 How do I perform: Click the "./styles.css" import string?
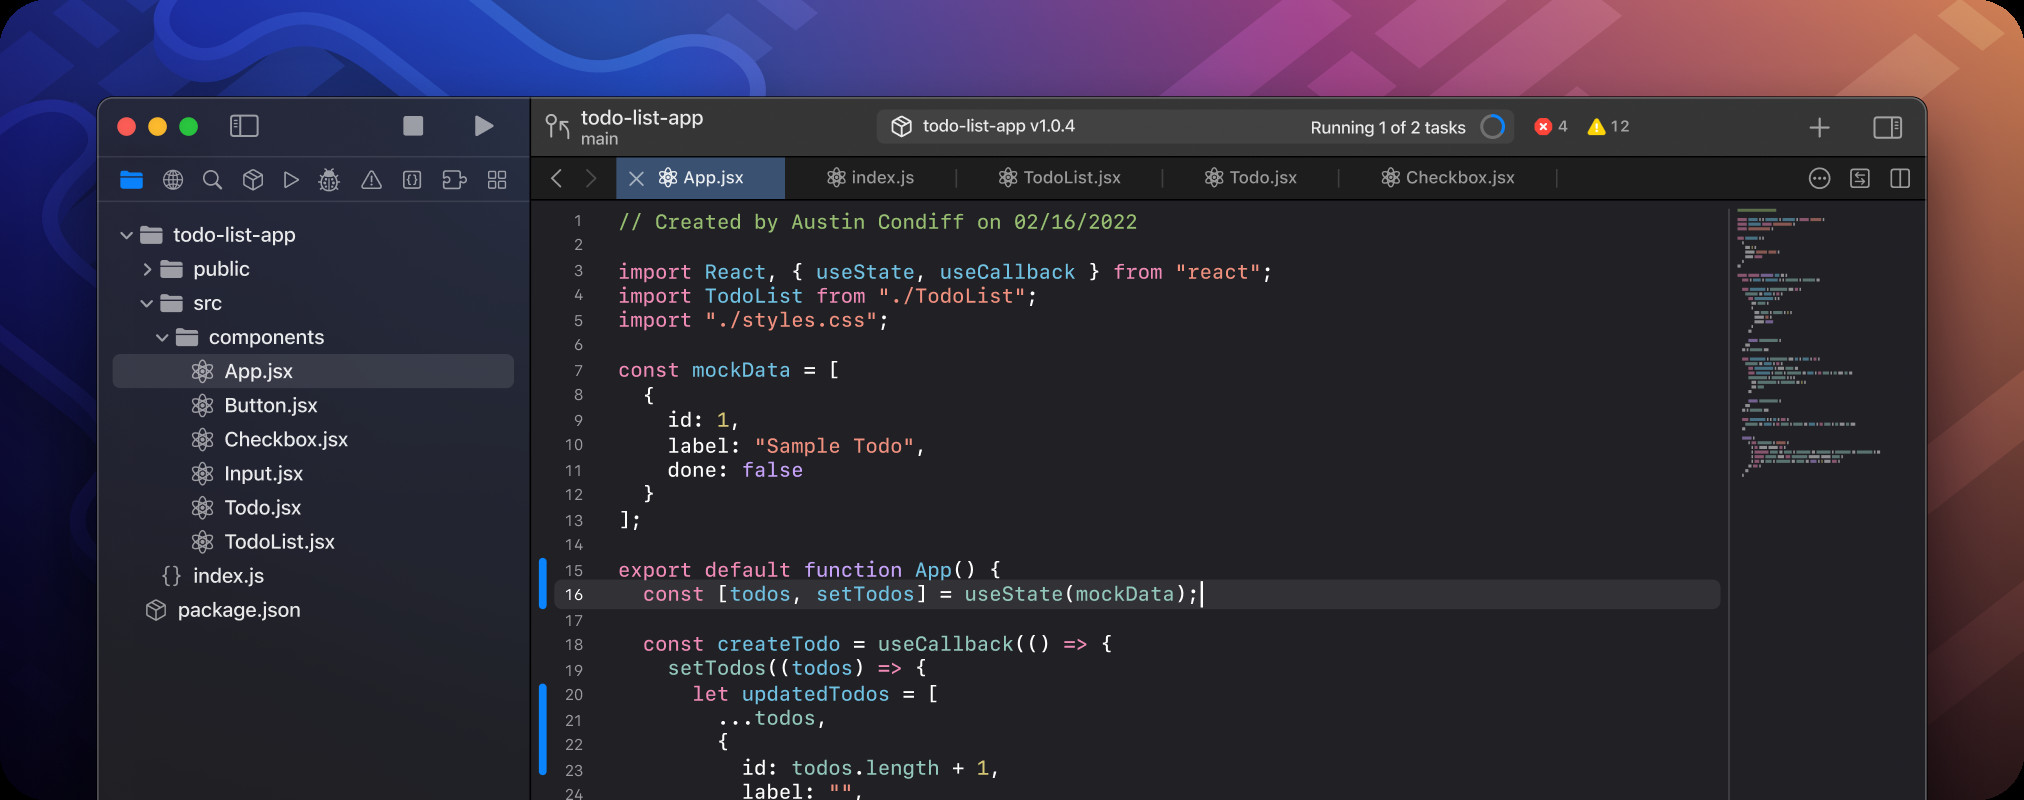click(791, 320)
